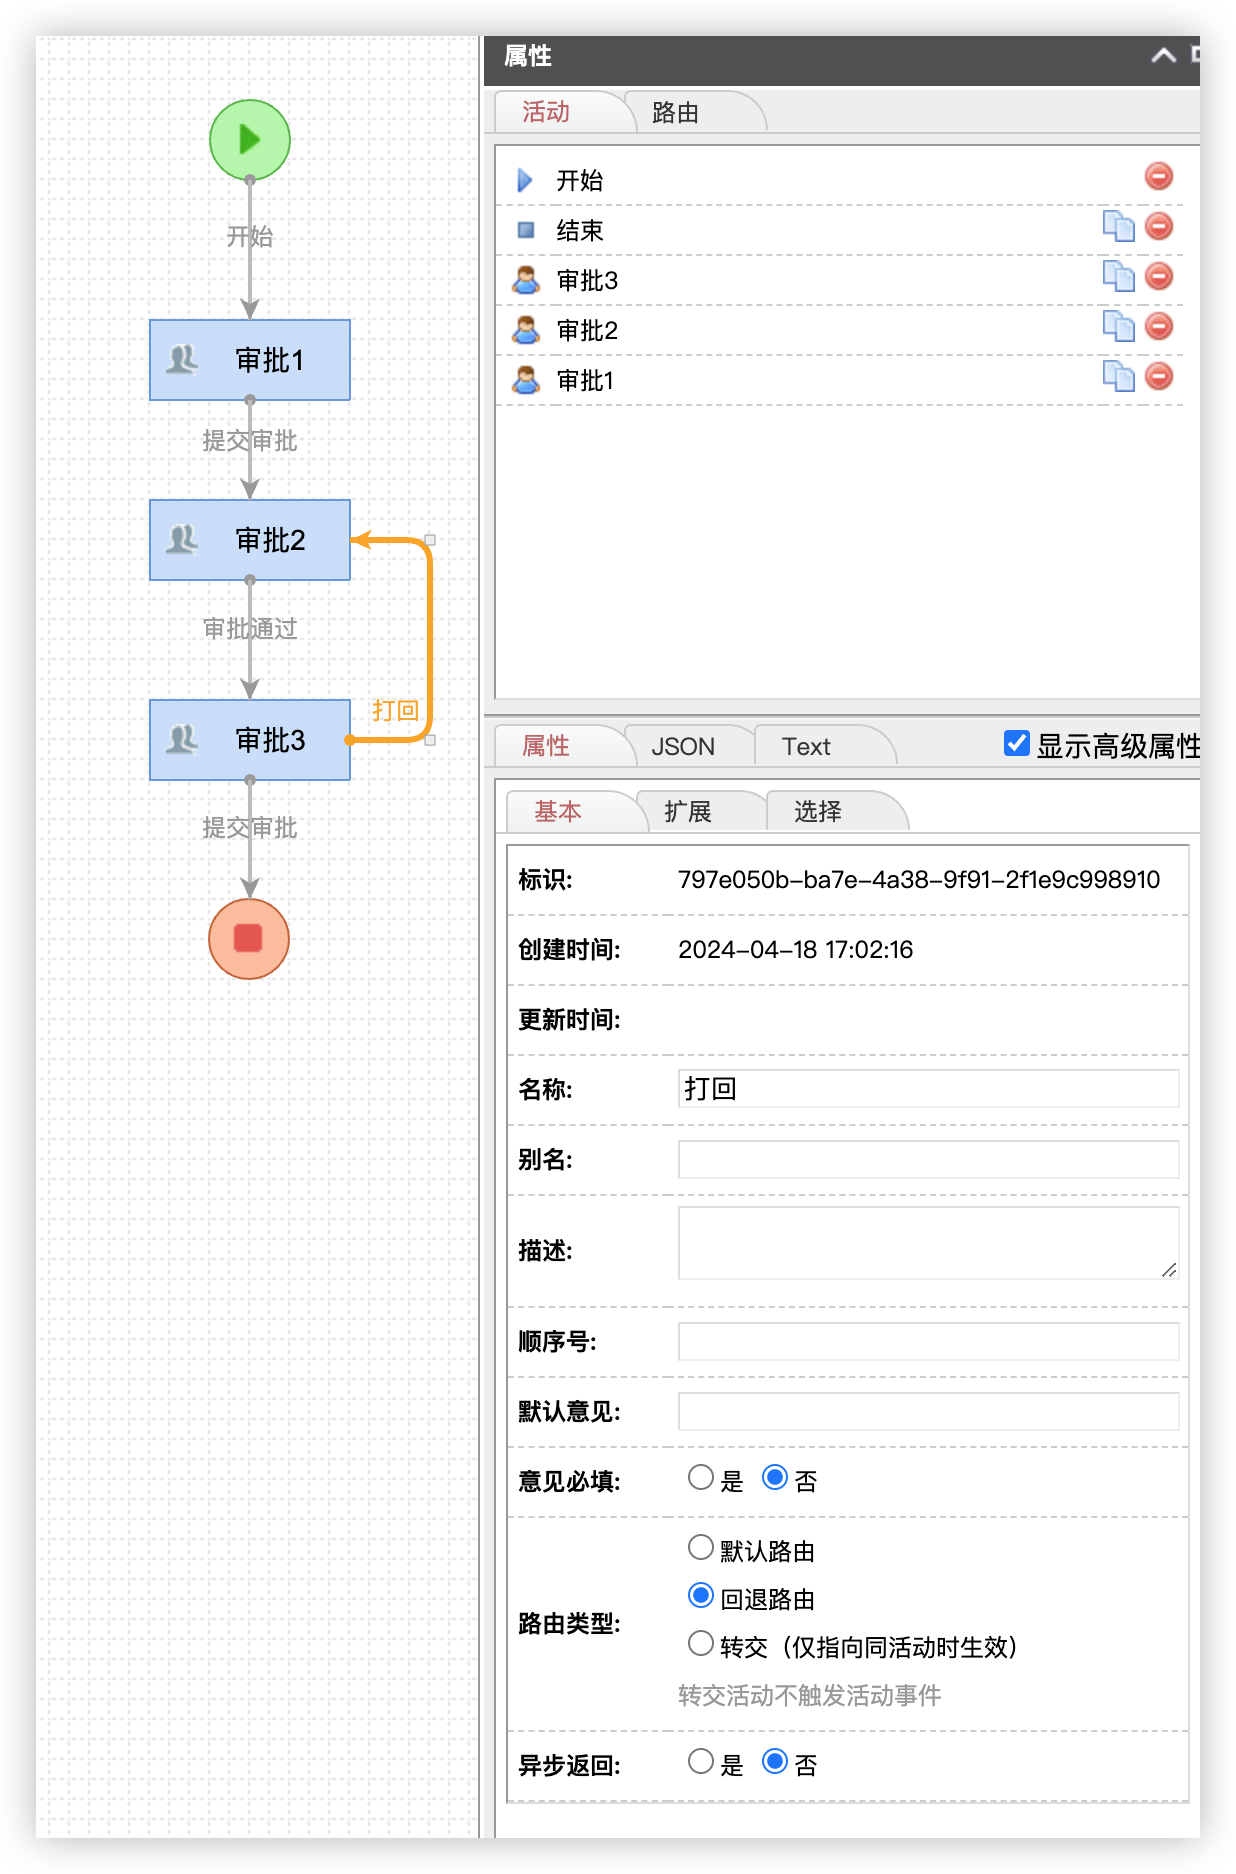Click the orange 打回 route label
1236x1874 pixels.
click(395, 711)
